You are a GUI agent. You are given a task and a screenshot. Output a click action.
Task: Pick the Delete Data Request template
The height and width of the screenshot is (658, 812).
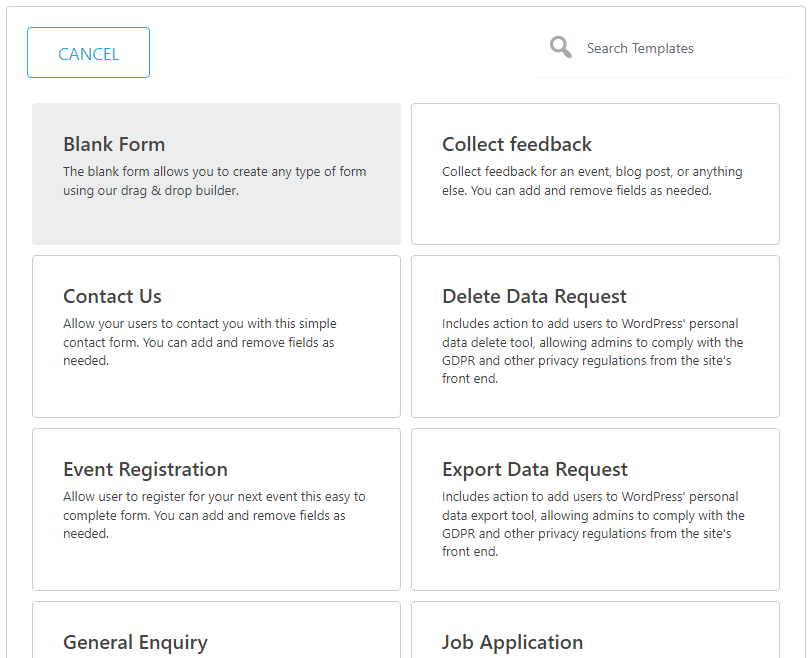pyautogui.click(x=596, y=337)
